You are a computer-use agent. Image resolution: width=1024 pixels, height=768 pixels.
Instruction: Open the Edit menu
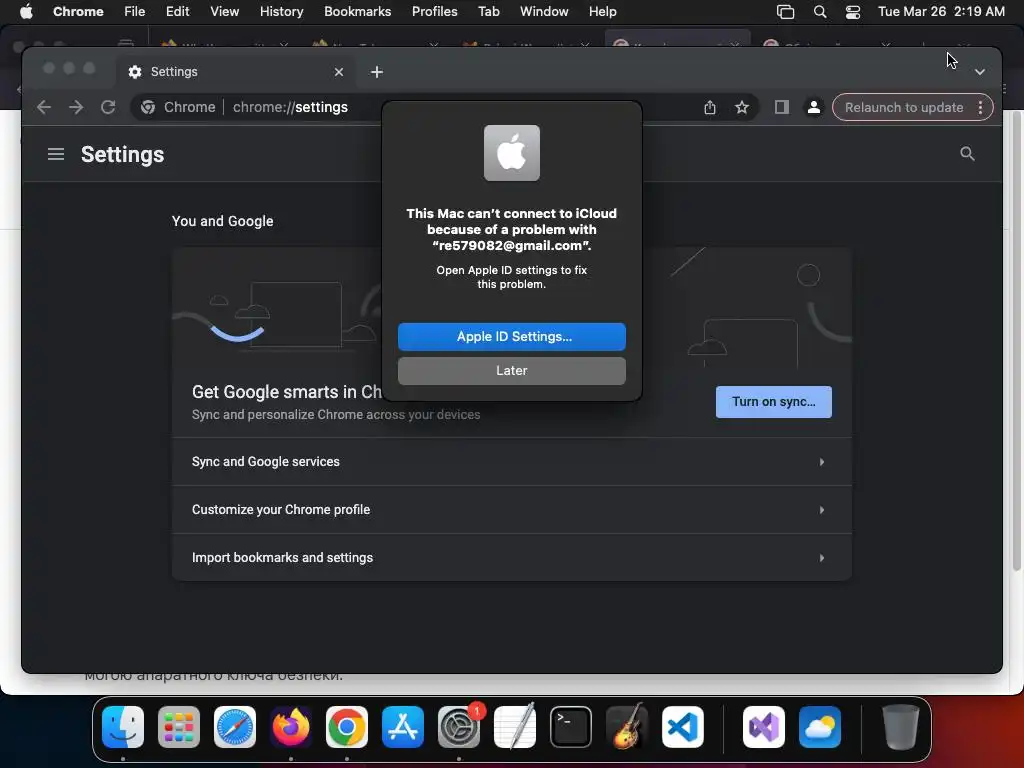click(178, 12)
